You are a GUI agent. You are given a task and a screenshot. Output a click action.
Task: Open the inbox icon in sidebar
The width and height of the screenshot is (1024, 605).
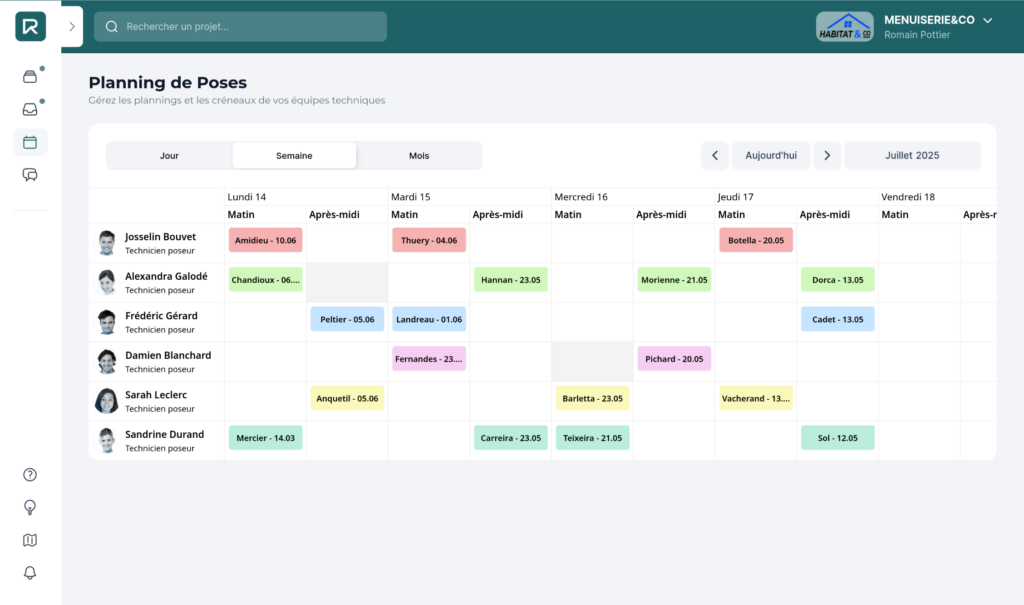[x=30, y=109]
